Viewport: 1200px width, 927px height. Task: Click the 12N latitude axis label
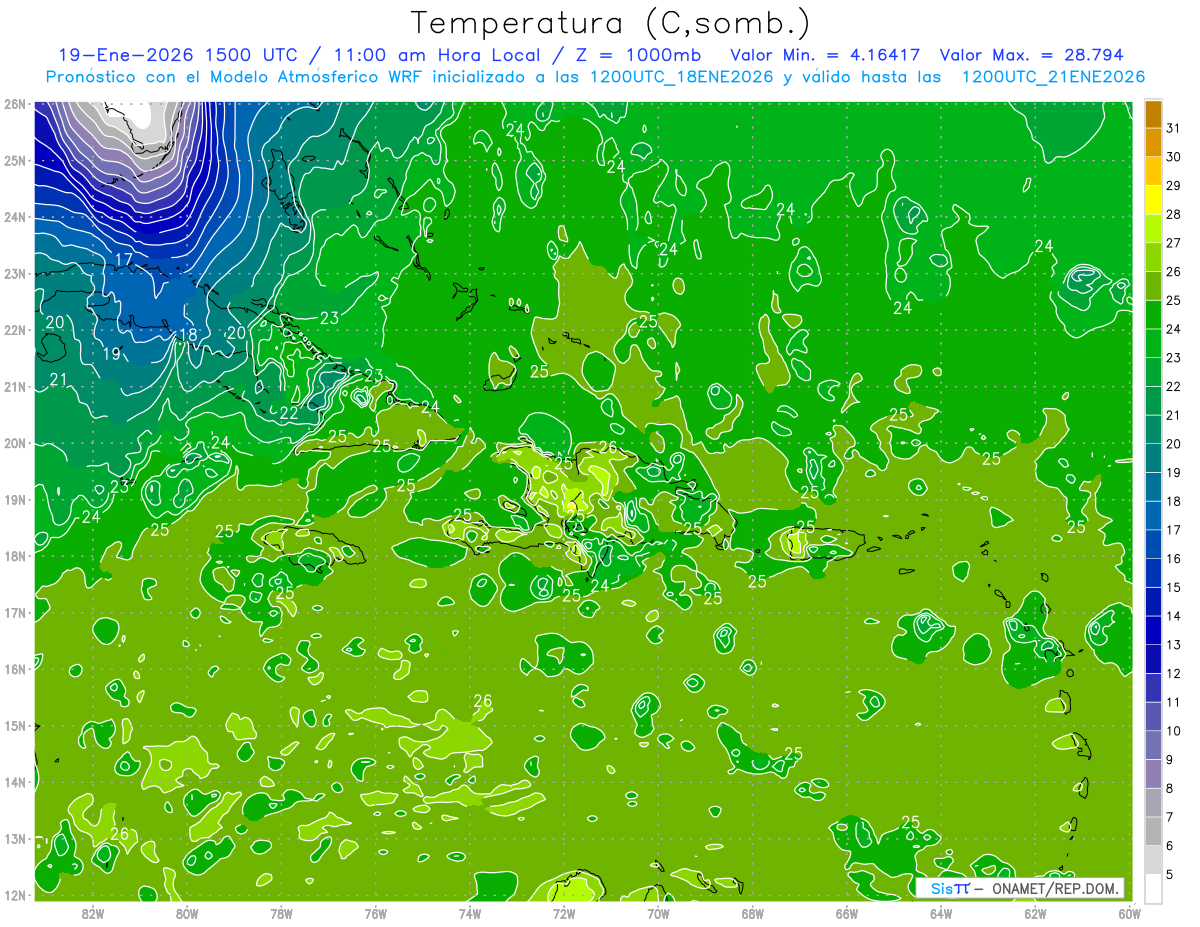click(x=14, y=895)
